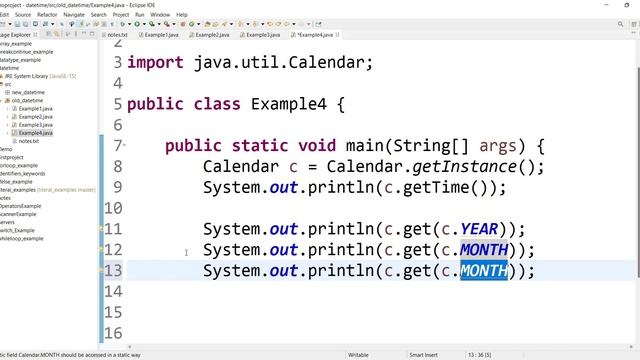The image size is (640, 360).
Task: Click the External Tools run icon
Action: 167,24
